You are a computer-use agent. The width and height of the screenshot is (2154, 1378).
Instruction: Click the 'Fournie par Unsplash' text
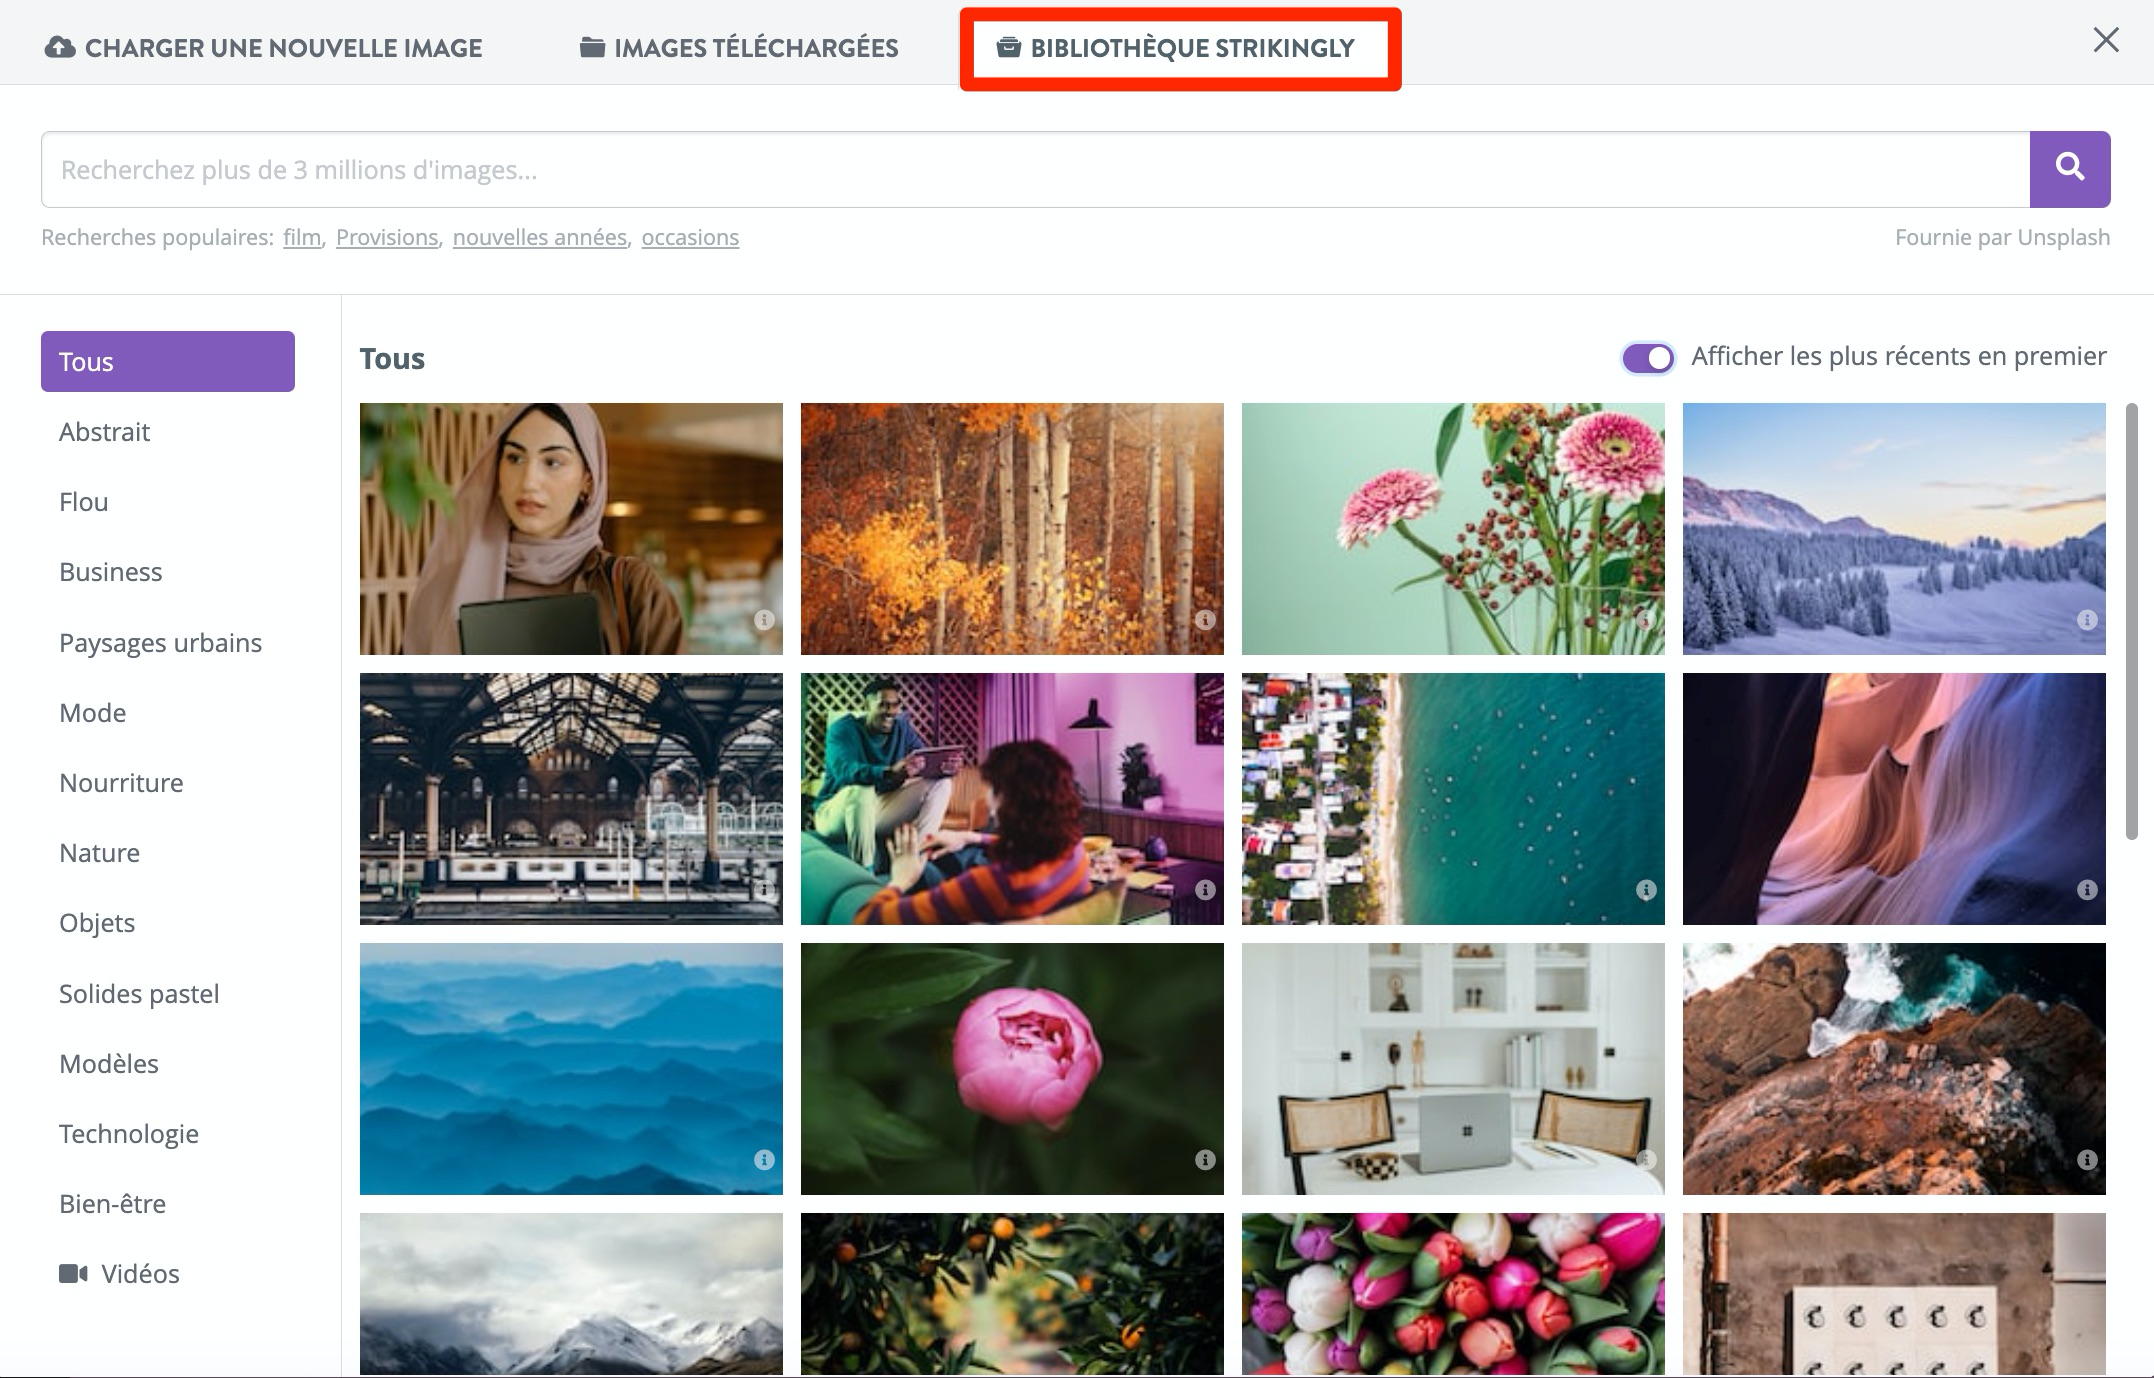[2002, 237]
